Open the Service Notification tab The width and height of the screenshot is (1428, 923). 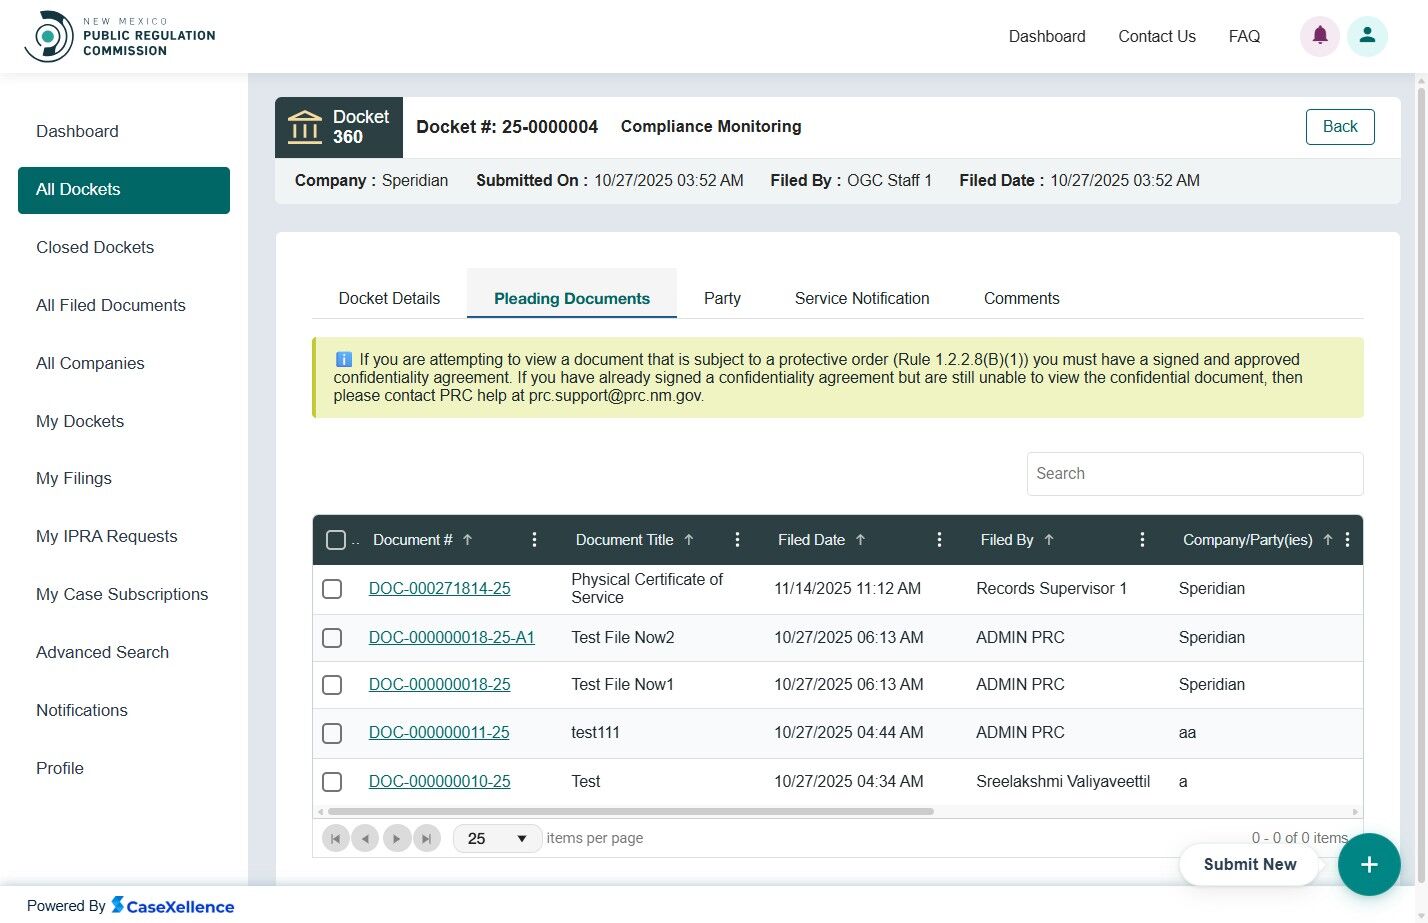(862, 298)
